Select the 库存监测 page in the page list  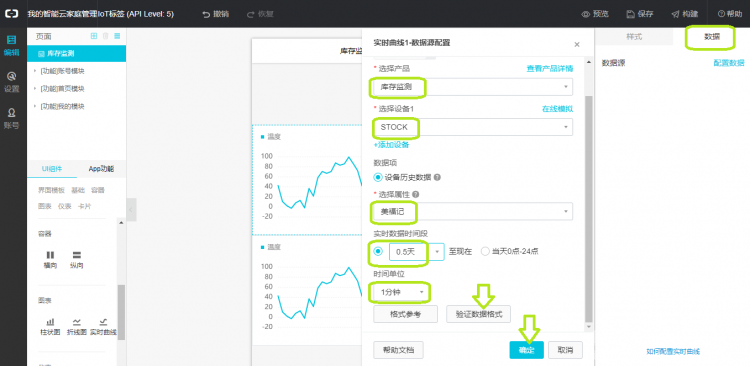pos(77,54)
